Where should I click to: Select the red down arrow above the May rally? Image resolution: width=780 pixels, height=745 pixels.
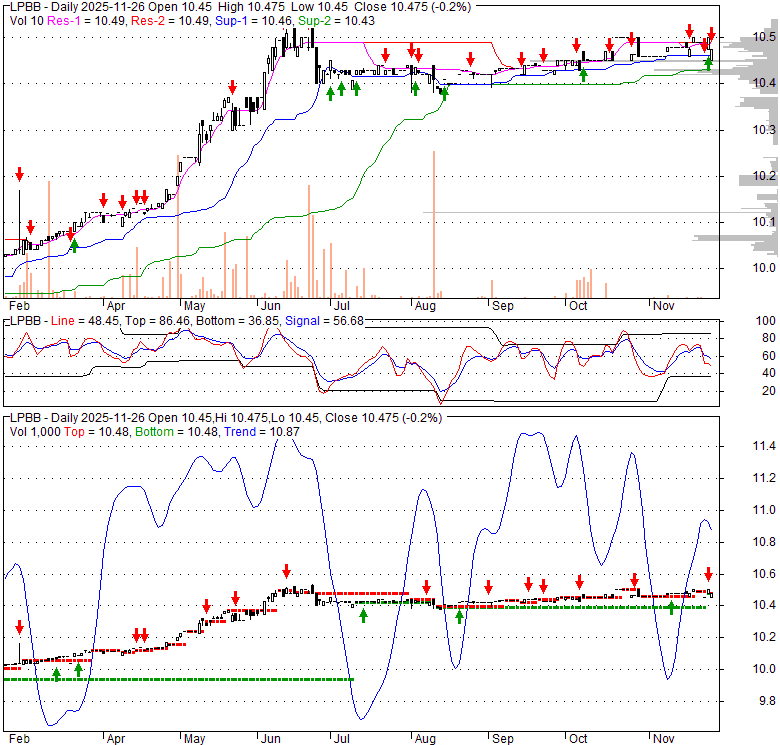click(232, 87)
